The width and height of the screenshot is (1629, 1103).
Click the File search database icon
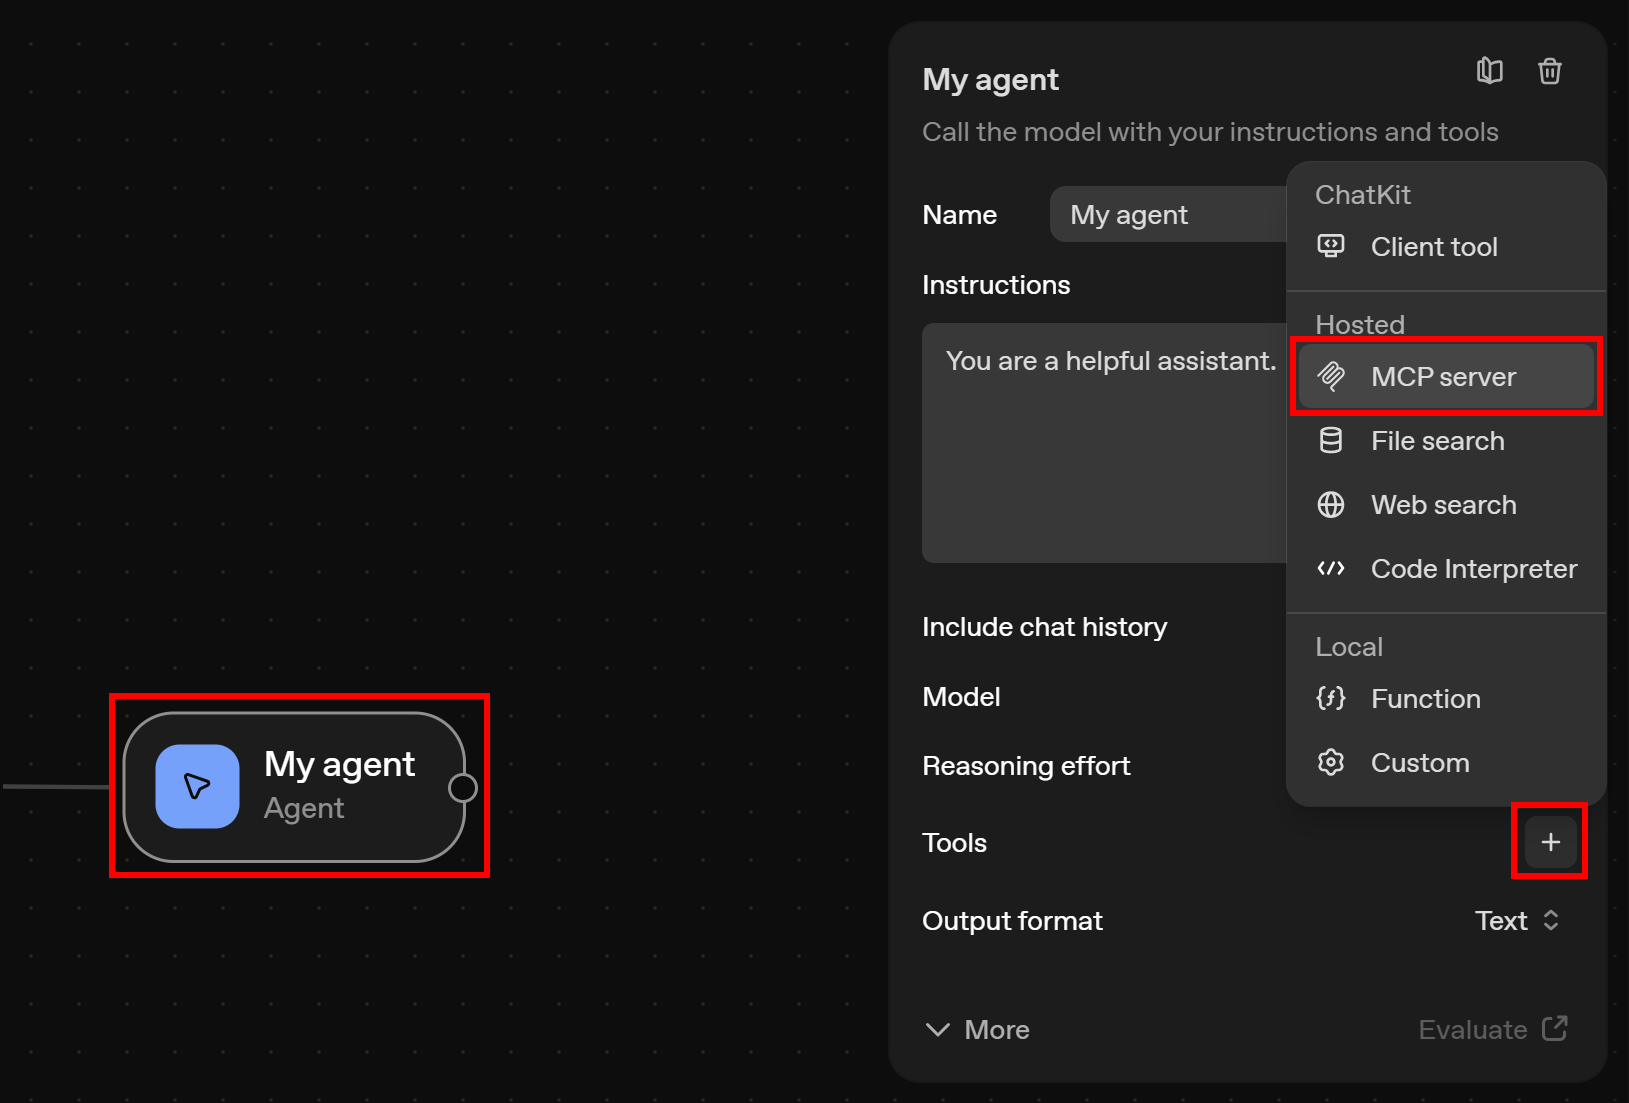tap(1330, 441)
